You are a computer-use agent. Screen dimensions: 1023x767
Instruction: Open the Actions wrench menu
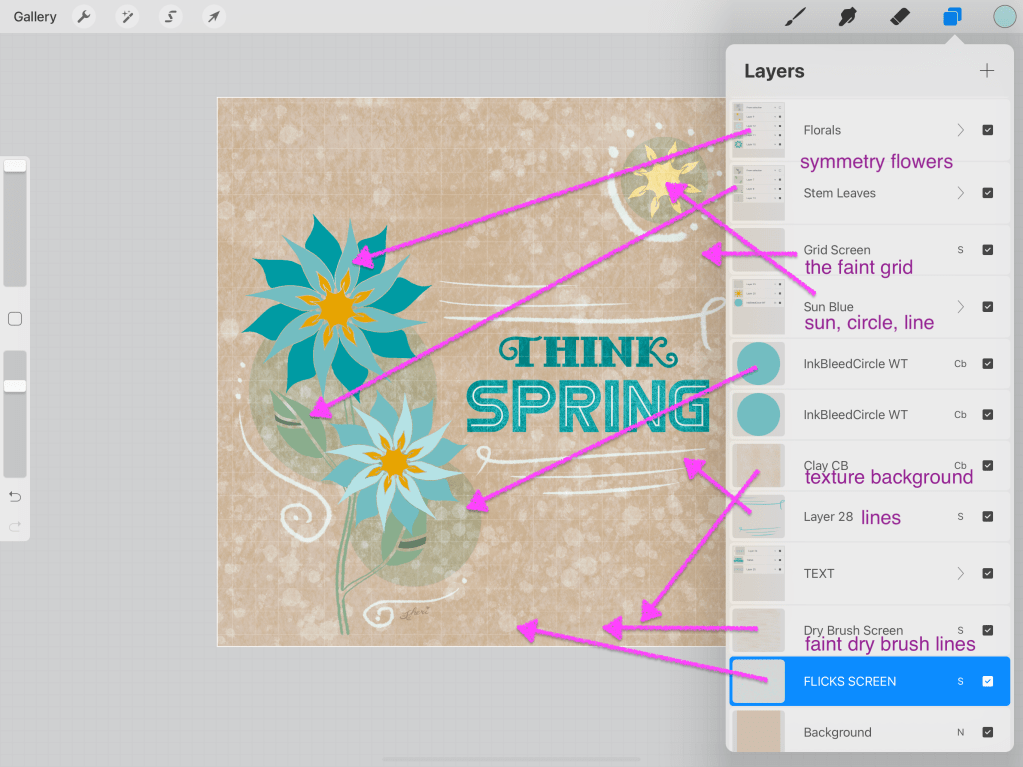(85, 17)
